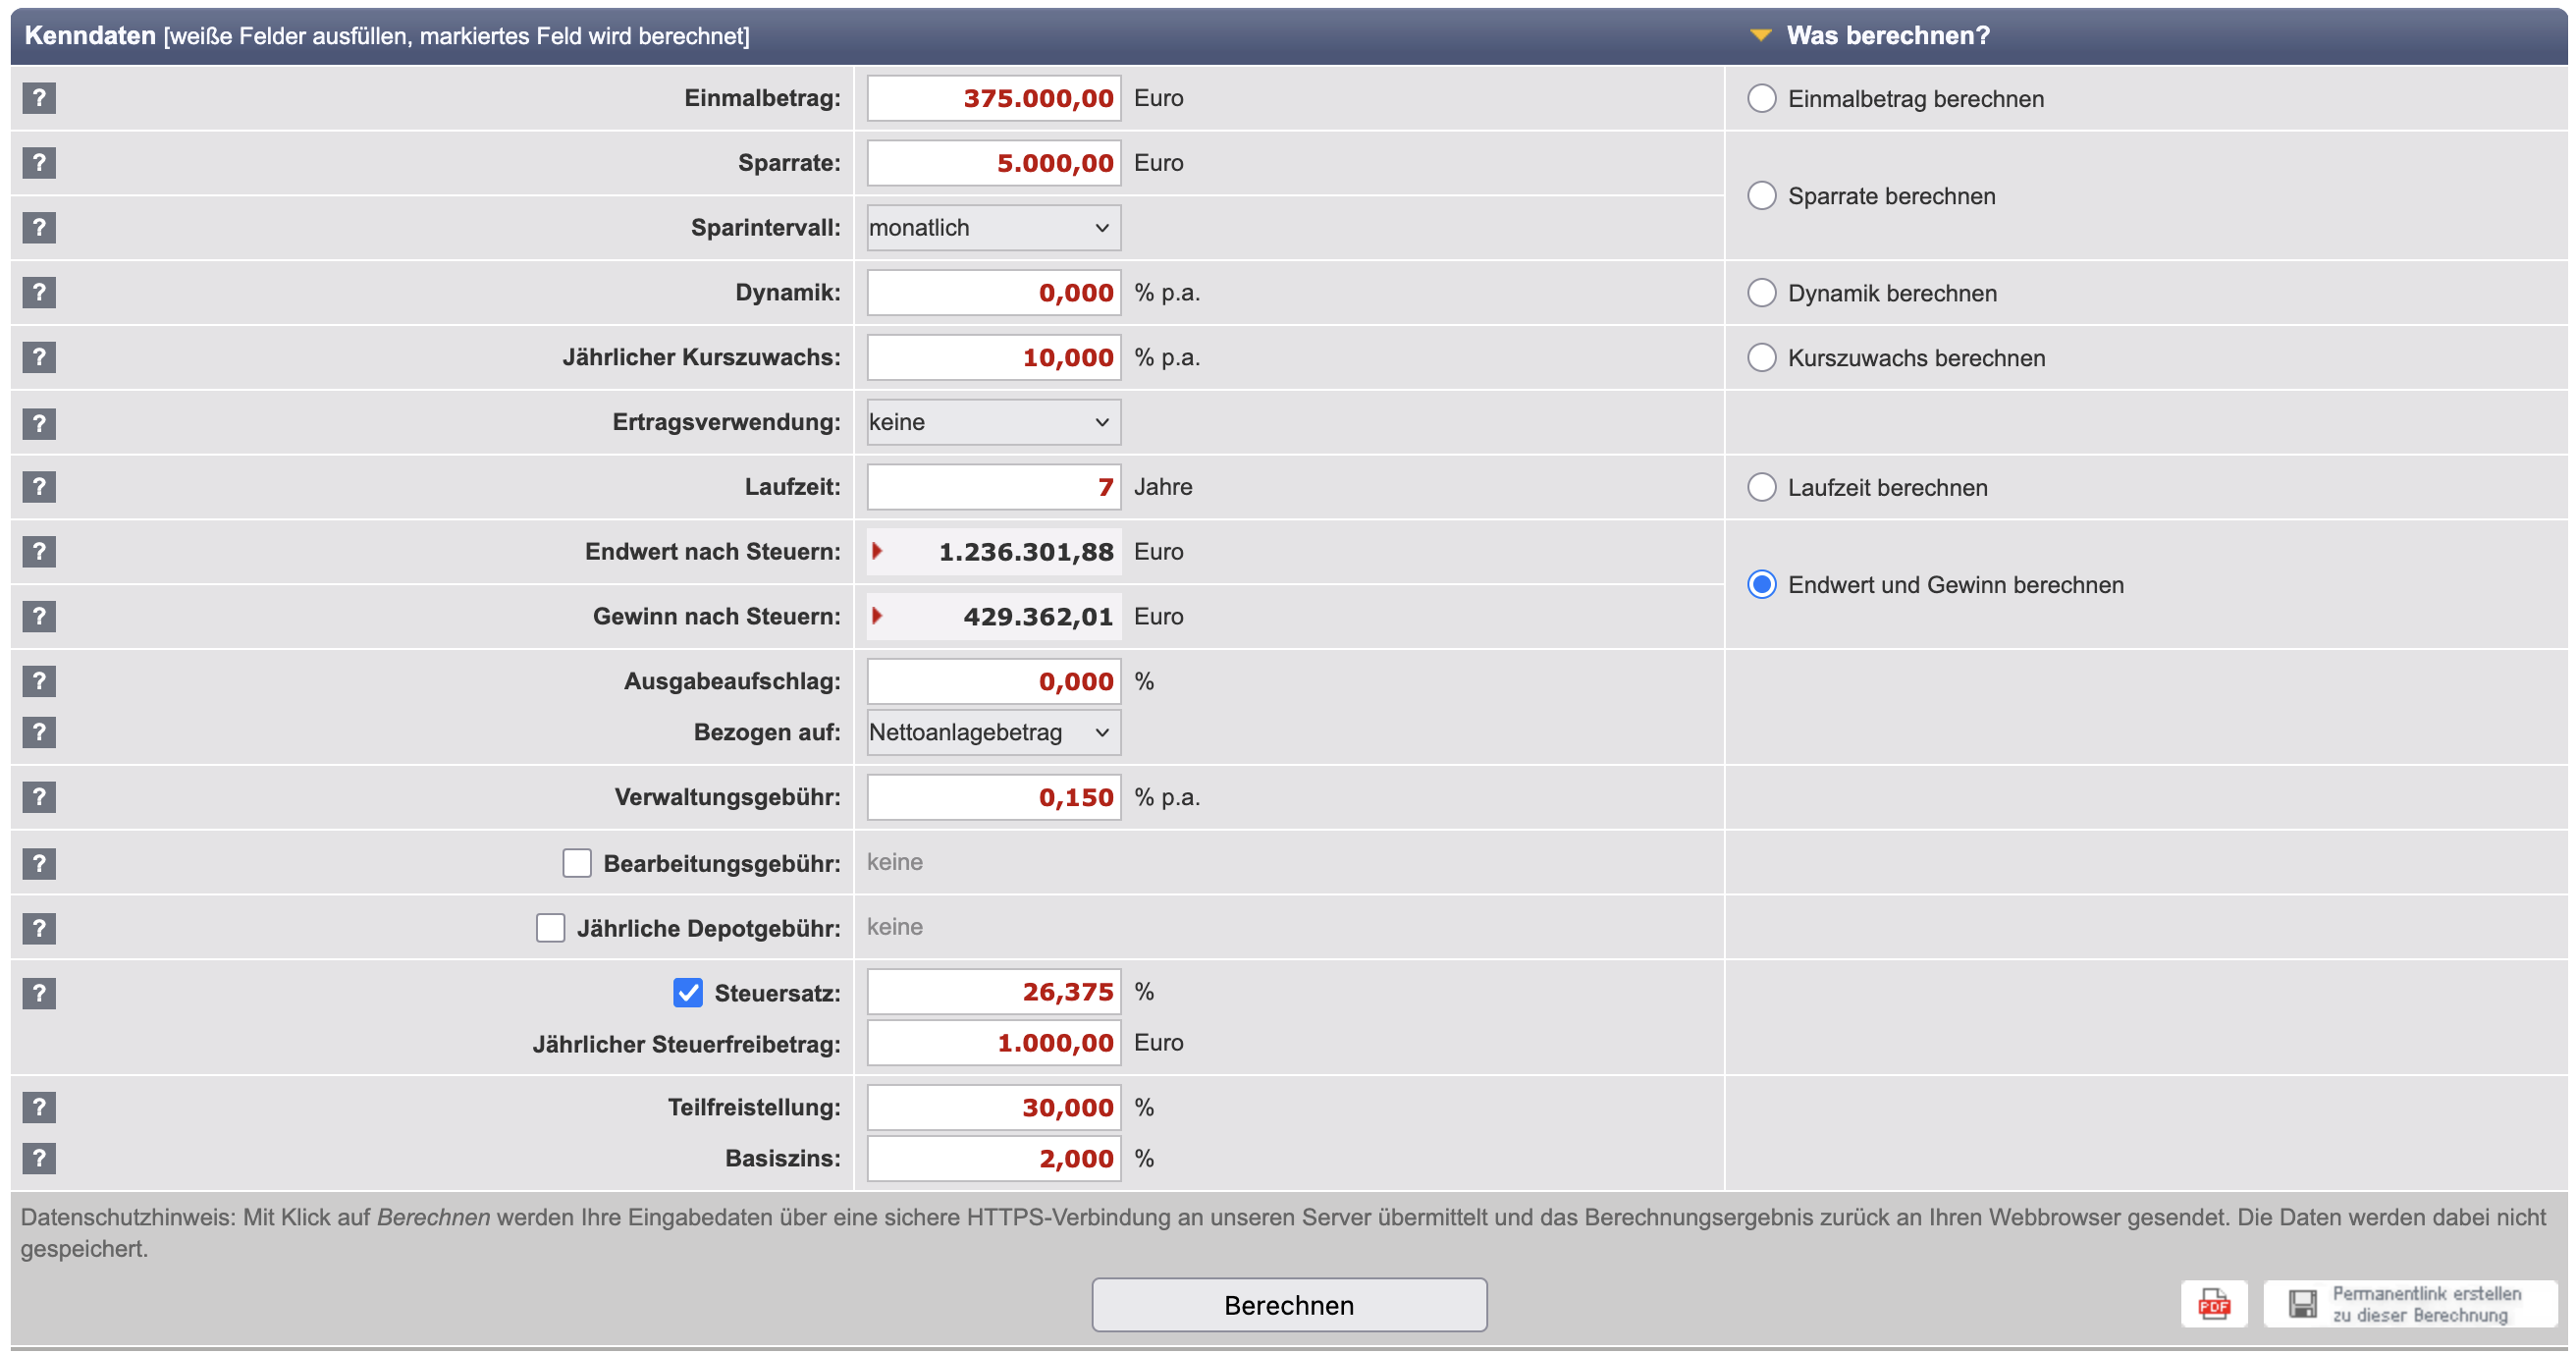Collapse the Was berechnen? triangle header
The height and width of the screenshot is (1353, 2576).
pyautogui.click(x=1760, y=36)
